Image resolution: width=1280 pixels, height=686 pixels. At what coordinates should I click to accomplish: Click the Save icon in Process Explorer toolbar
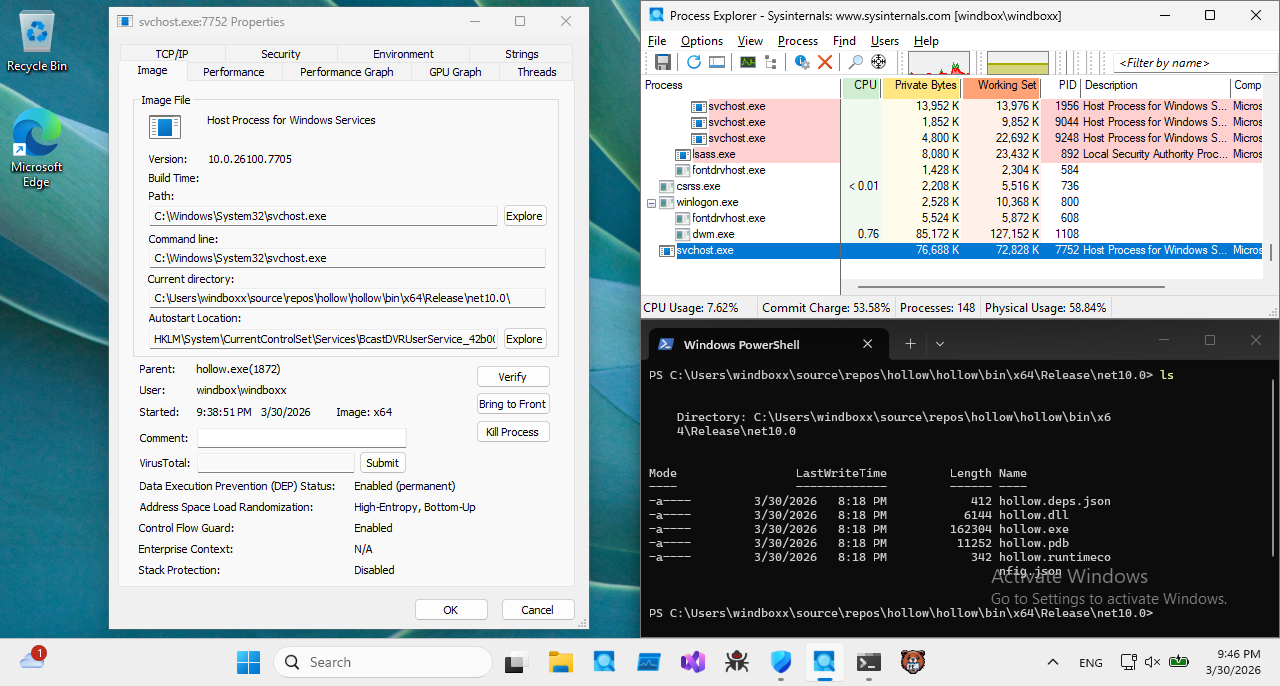(662, 62)
